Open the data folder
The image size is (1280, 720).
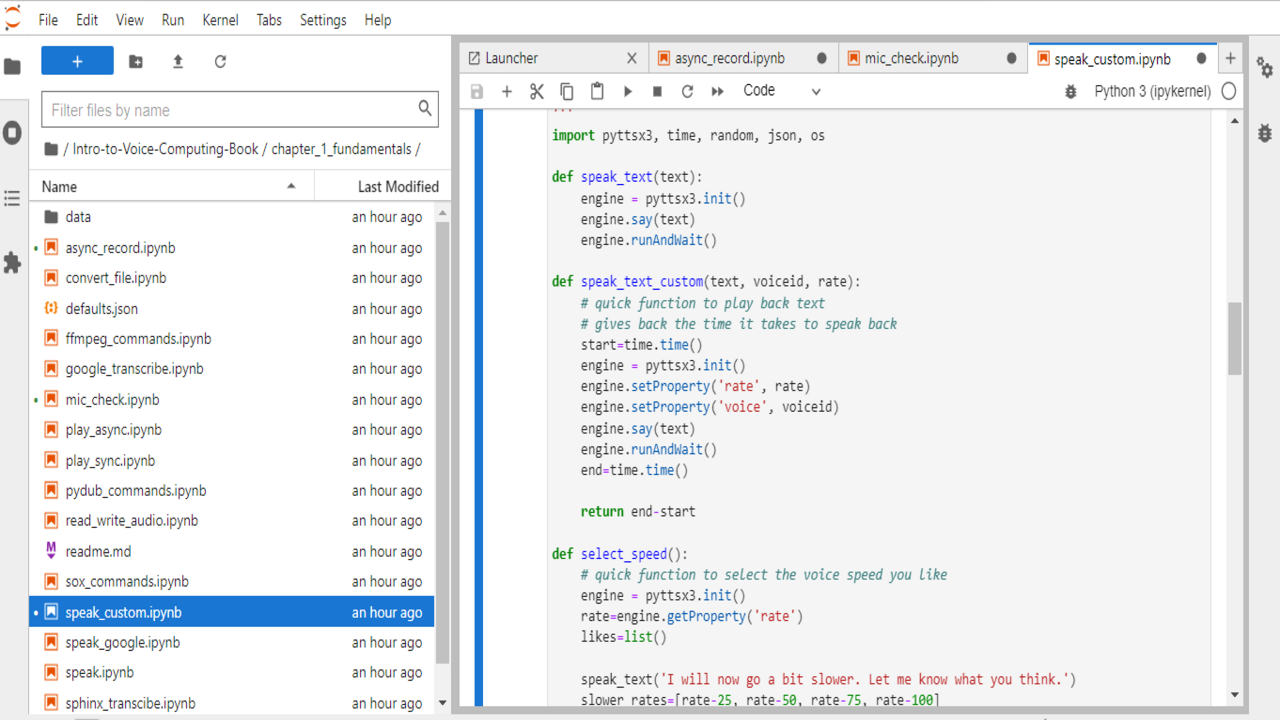coord(232,217)
